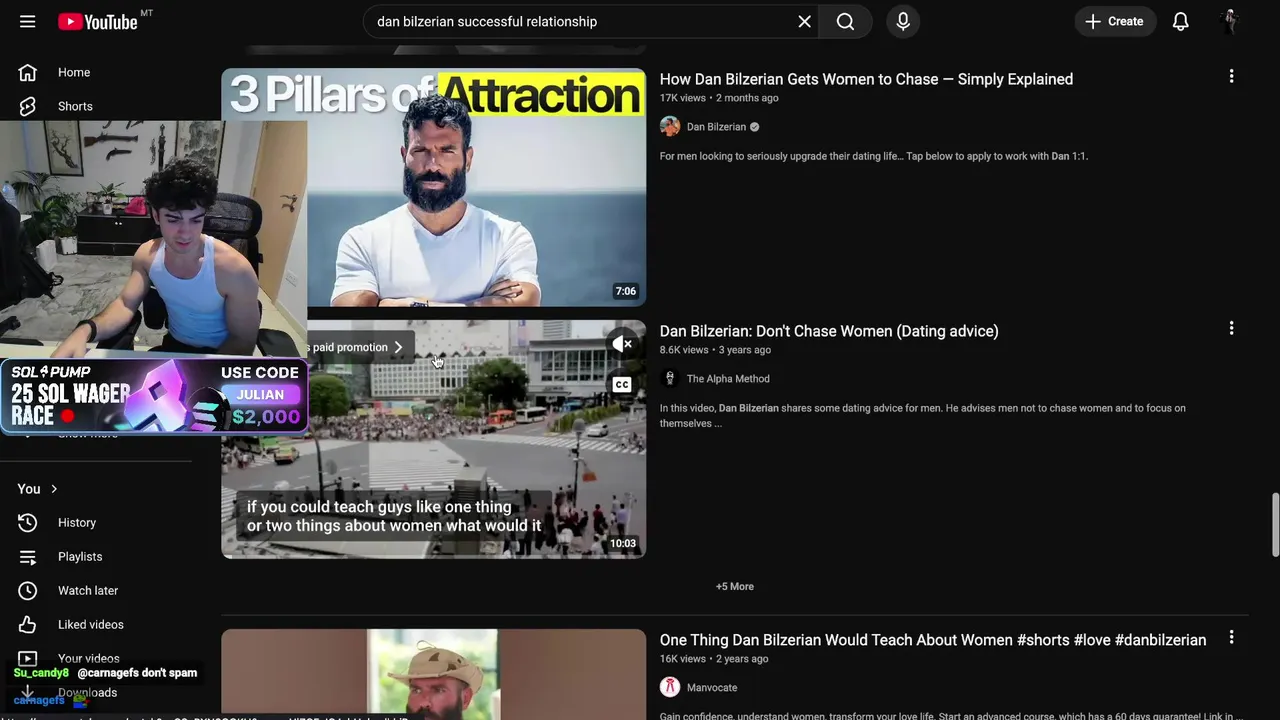Viewport: 1280px width, 720px height.
Task: Click the Home house icon
Action: tap(28, 72)
